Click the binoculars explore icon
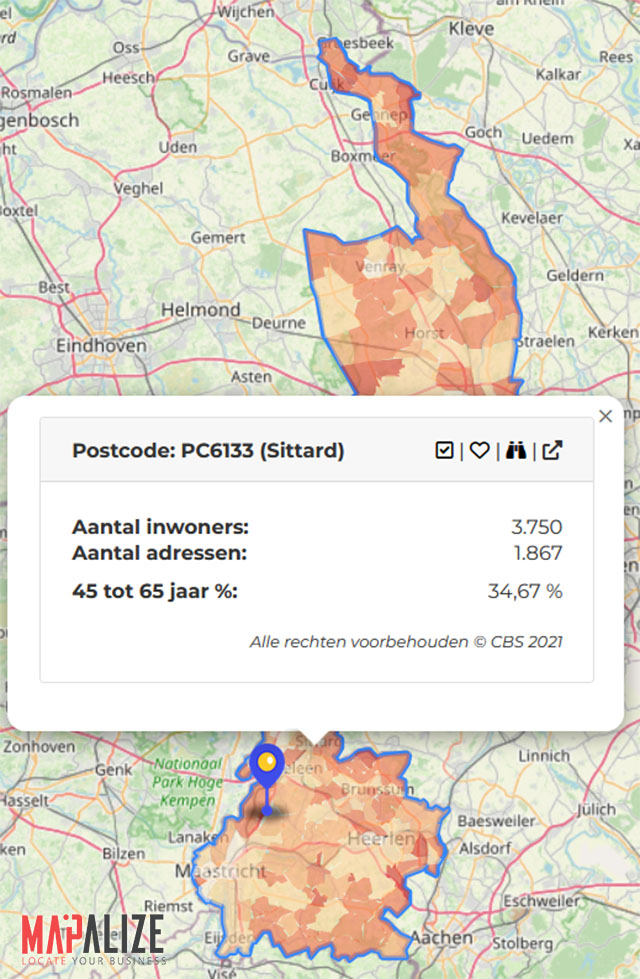Screen dimensions: 640x979 (x=516, y=451)
